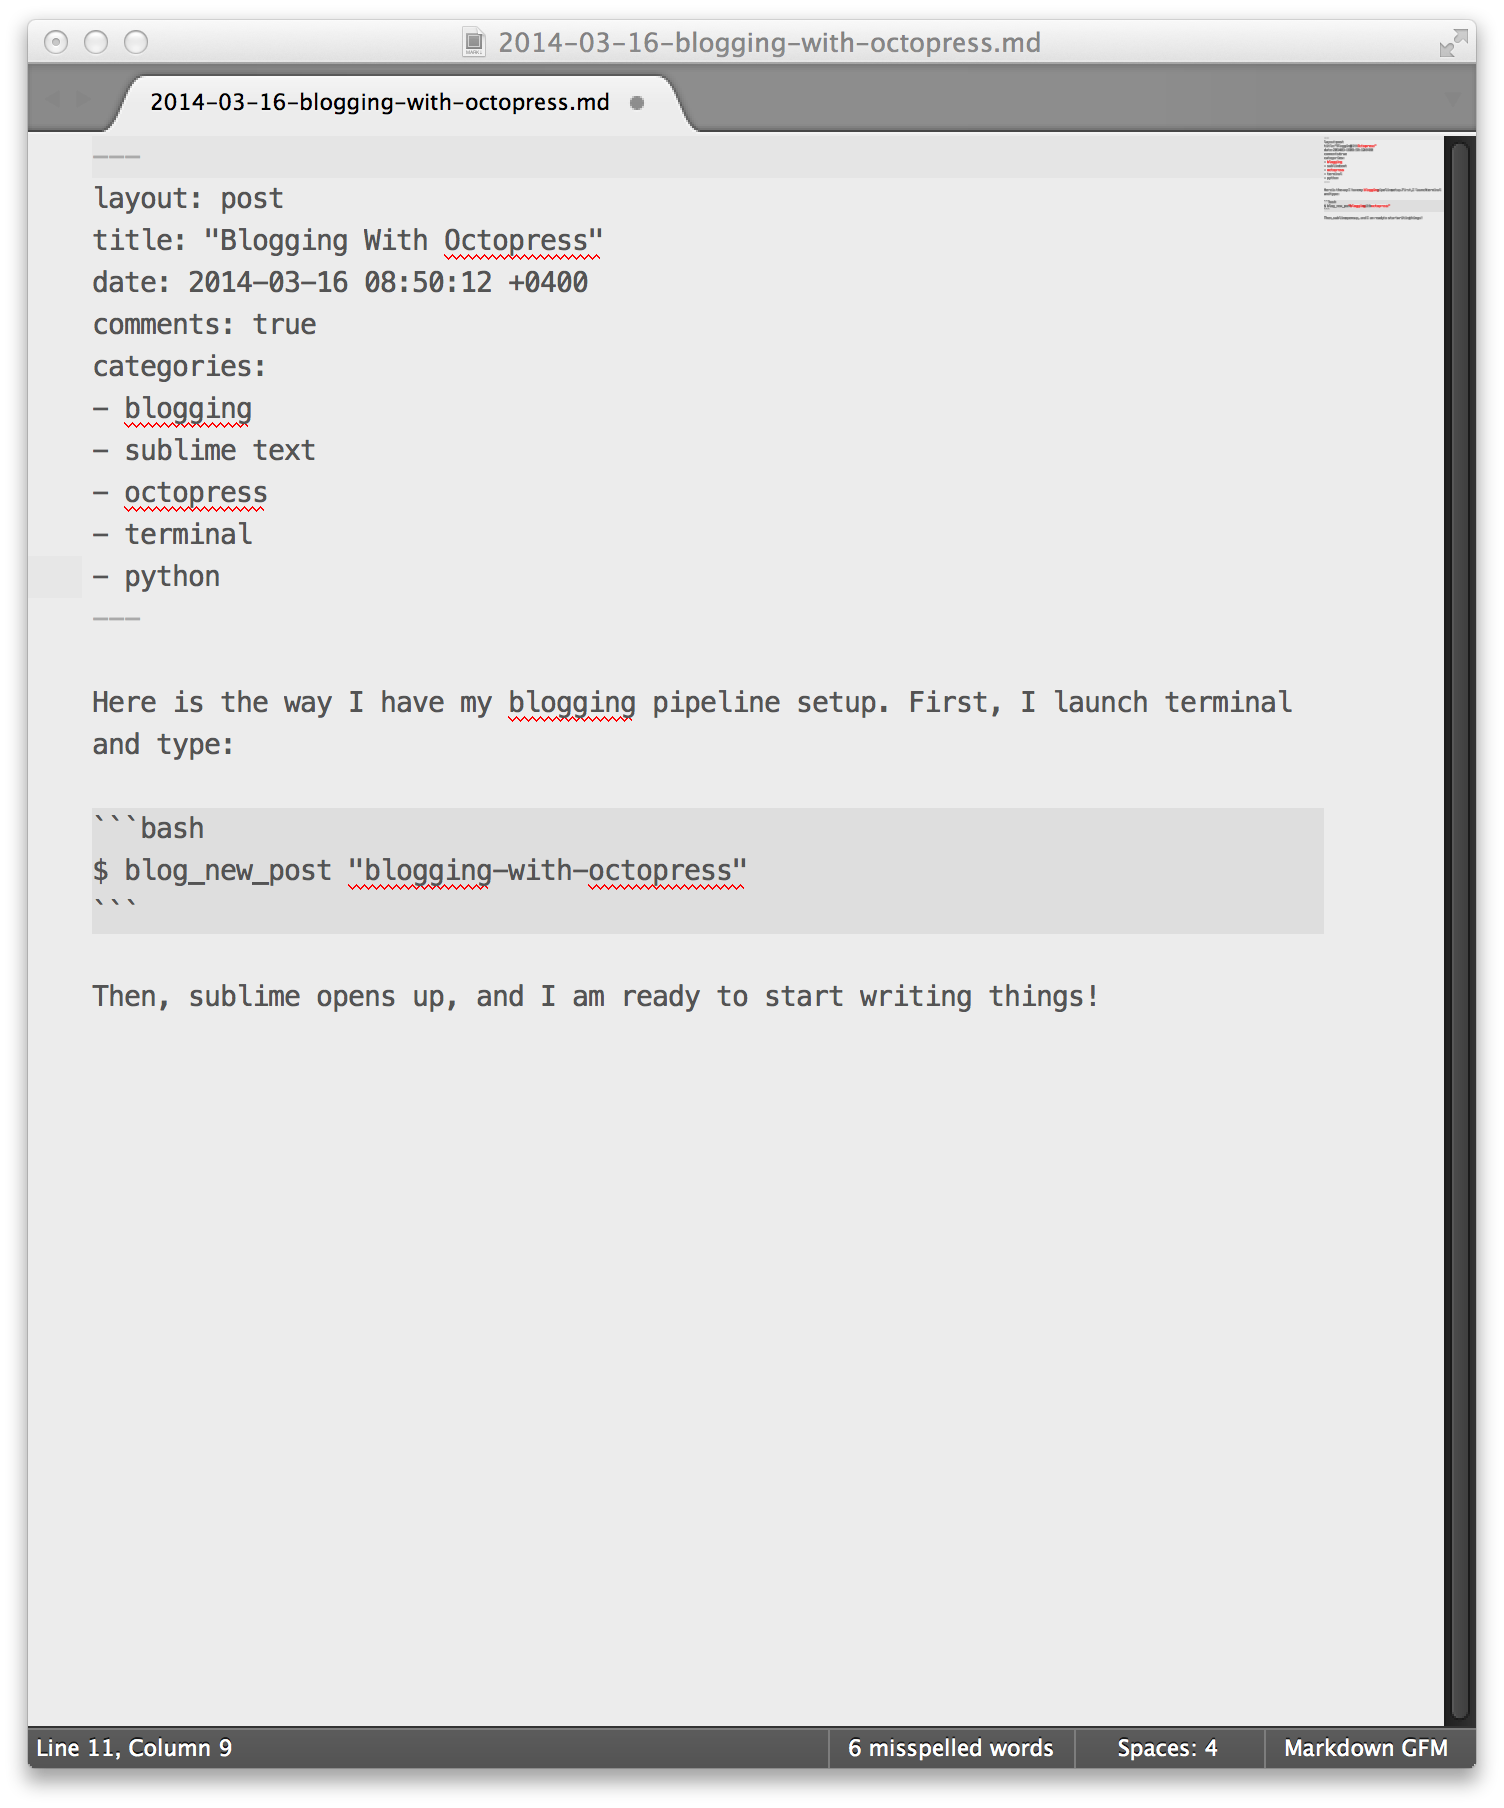Click the 'and type:' line
The image size is (1504, 1808).
[163, 744]
